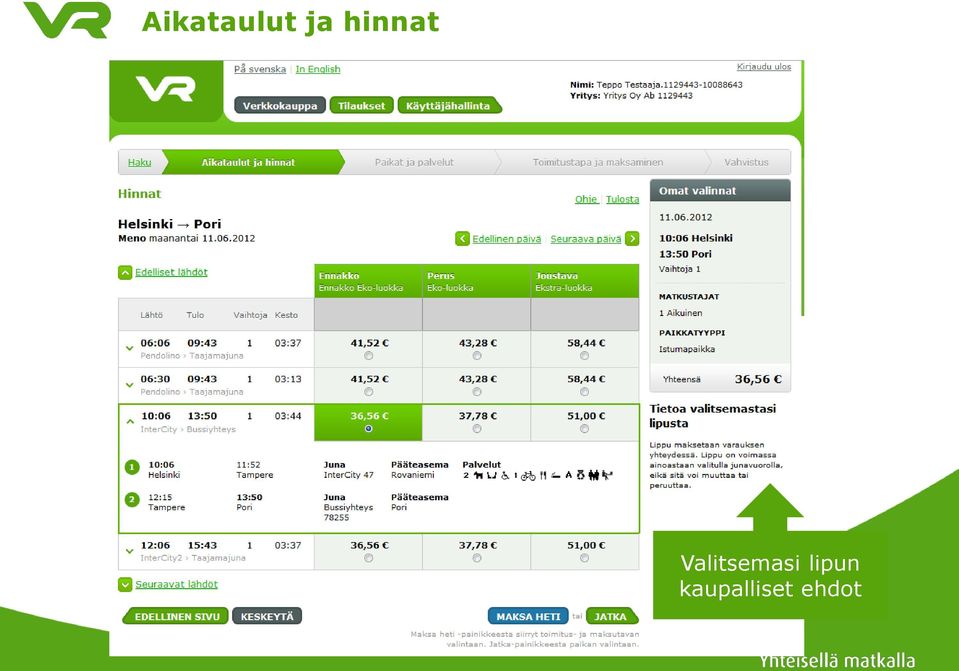Expand details of the 12:06 InterCity2 departure
This screenshot has height=671, width=959.
pos(130,551)
